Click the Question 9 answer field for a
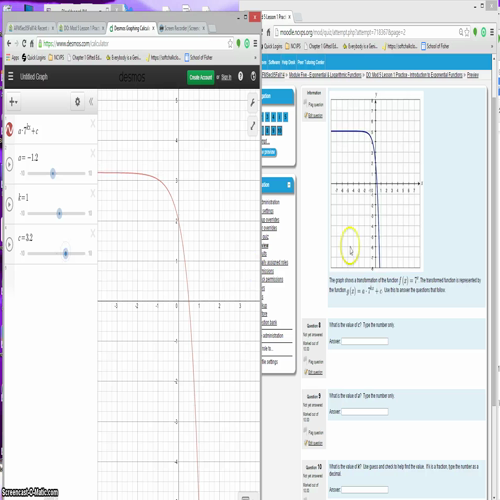This screenshot has width=500, height=500. [365, 412]
